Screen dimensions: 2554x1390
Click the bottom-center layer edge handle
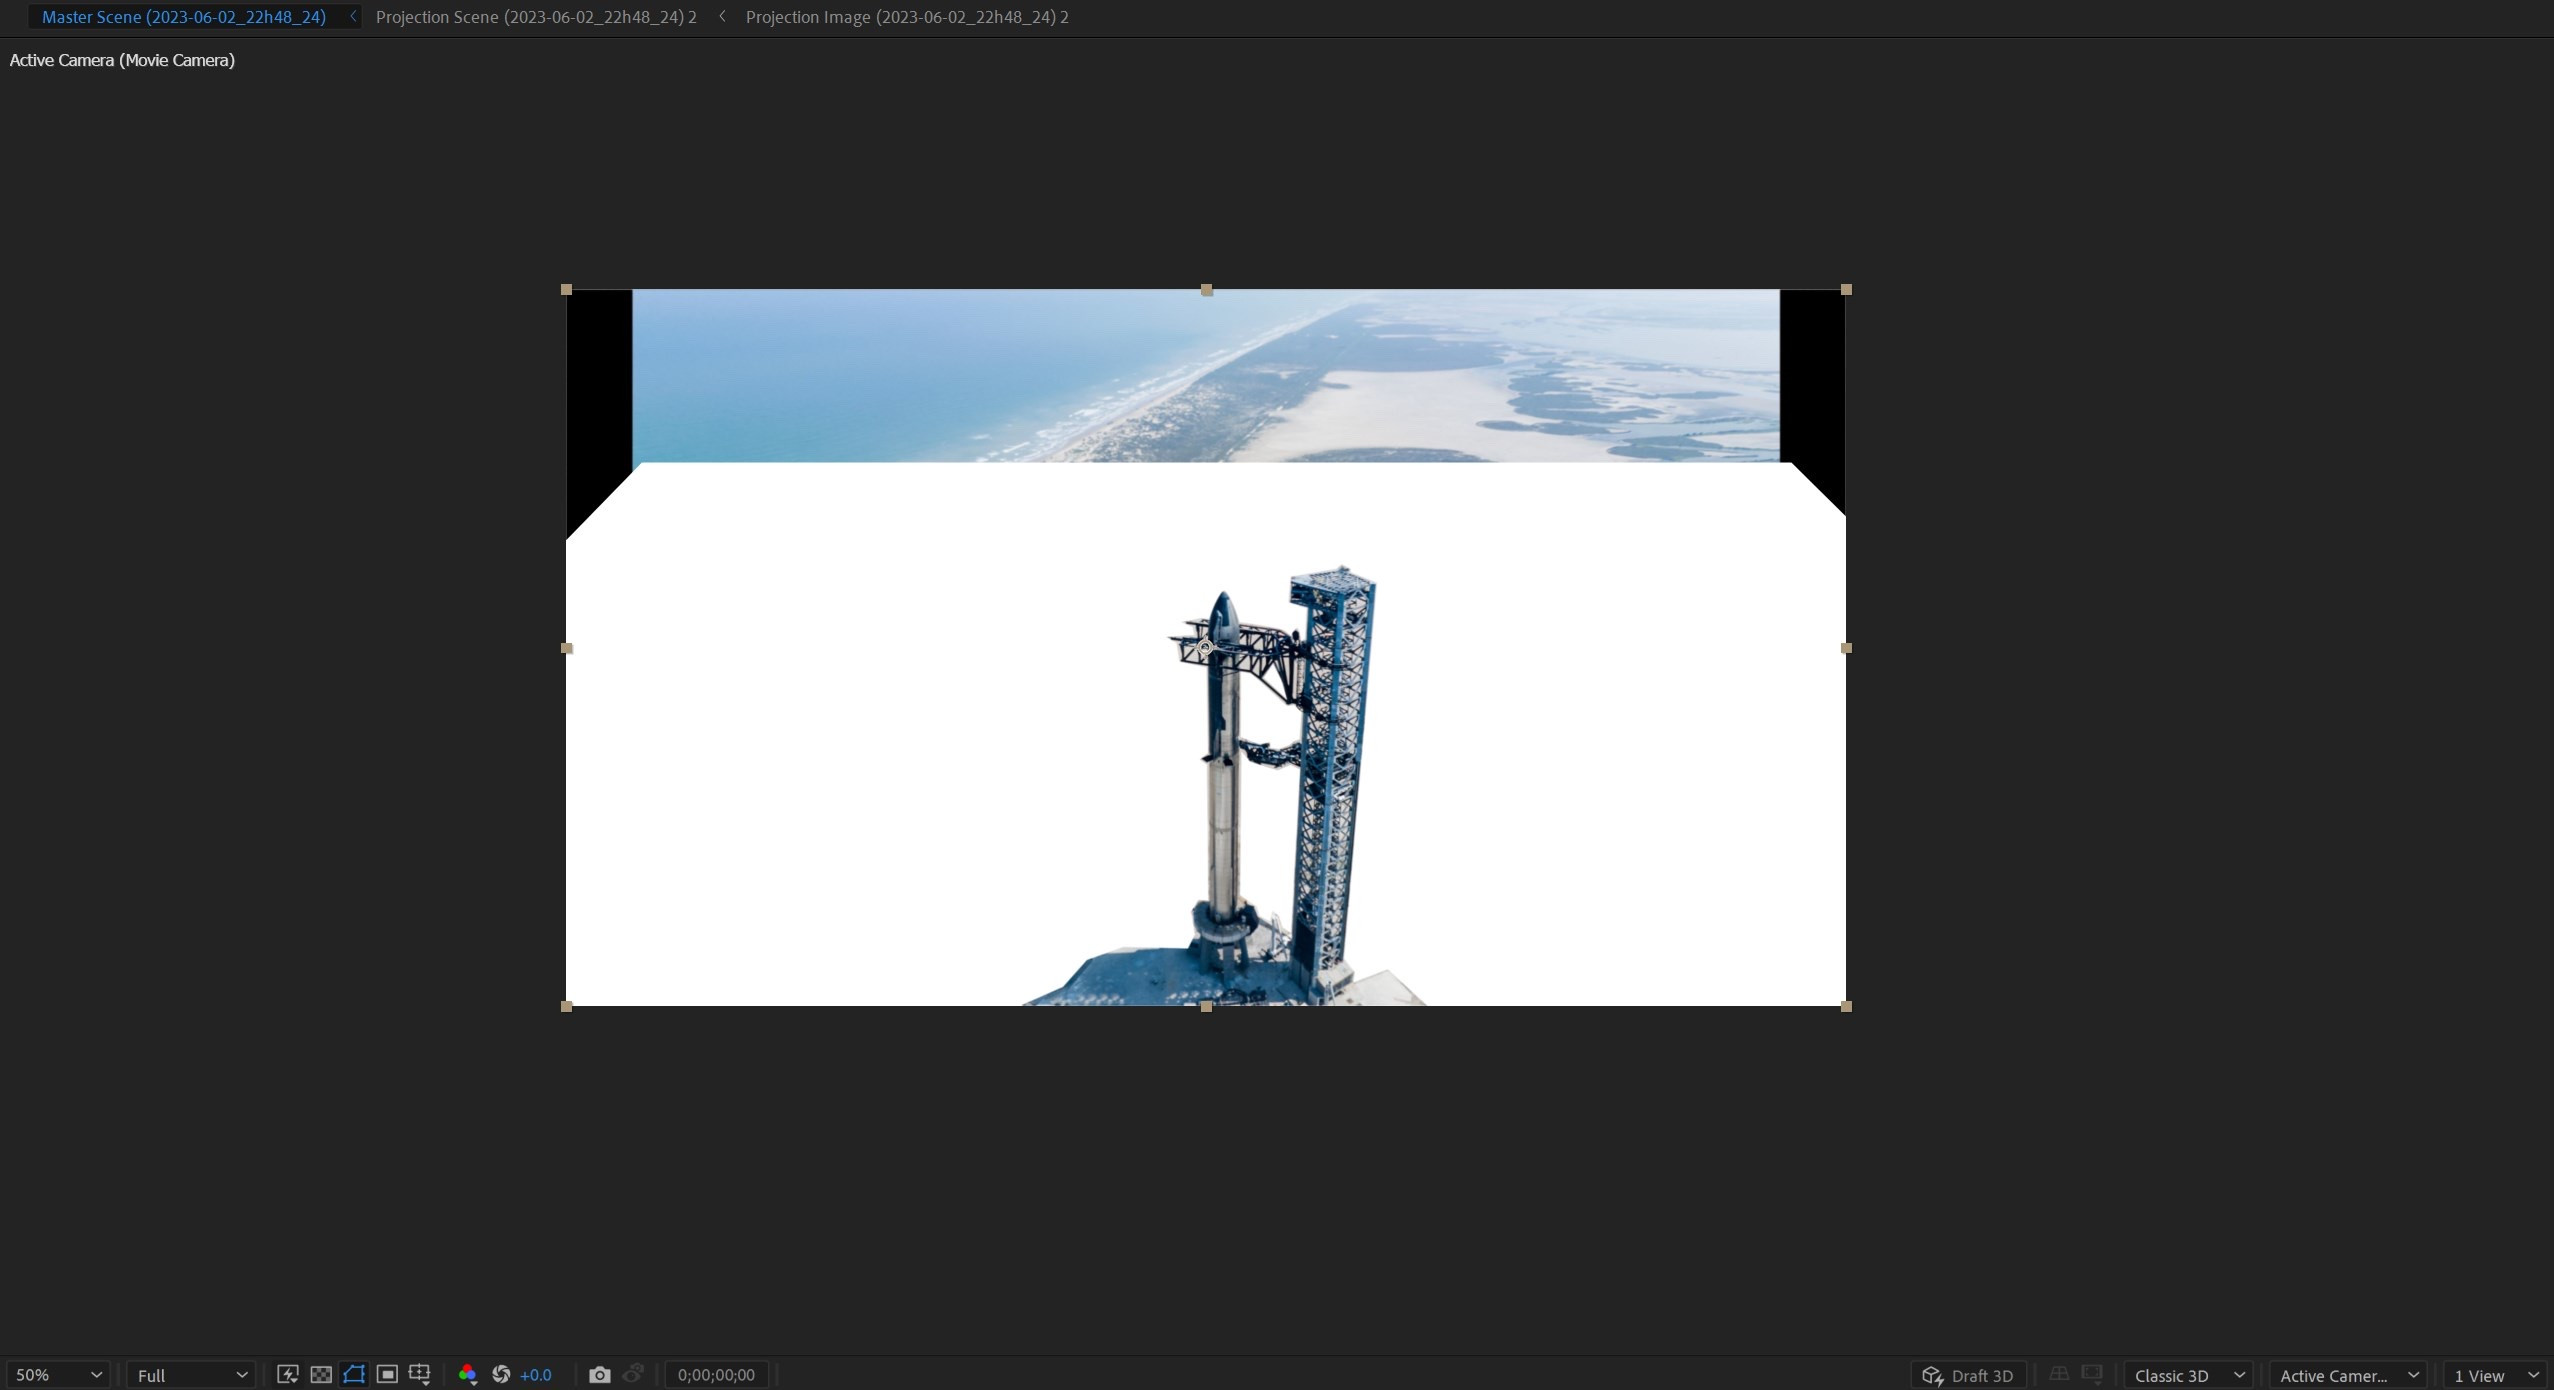1206,1006
